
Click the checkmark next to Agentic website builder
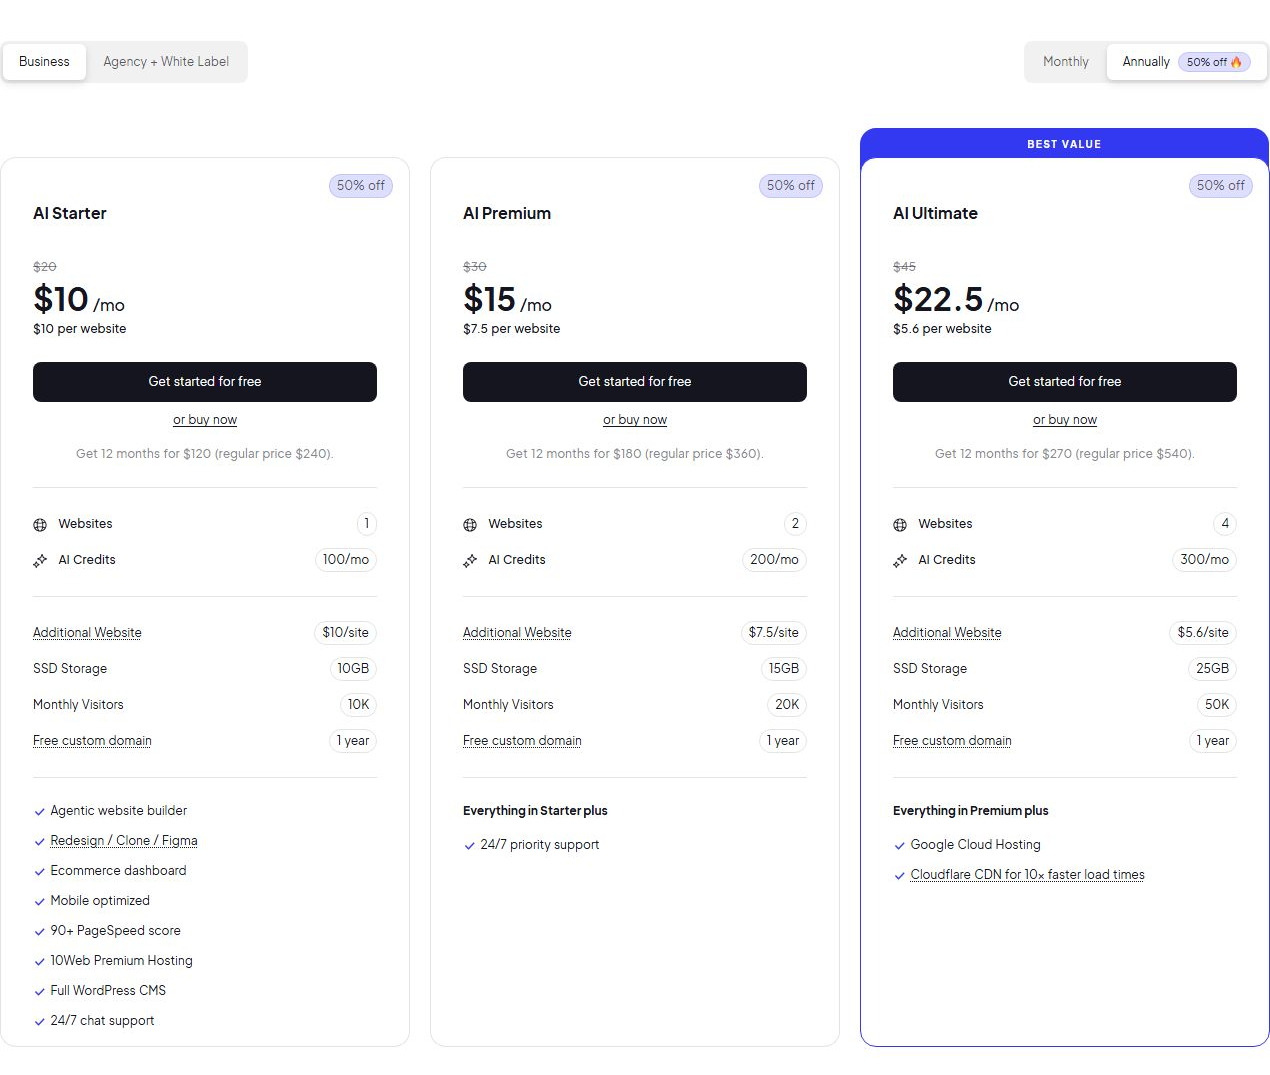[x=39, y=812]
